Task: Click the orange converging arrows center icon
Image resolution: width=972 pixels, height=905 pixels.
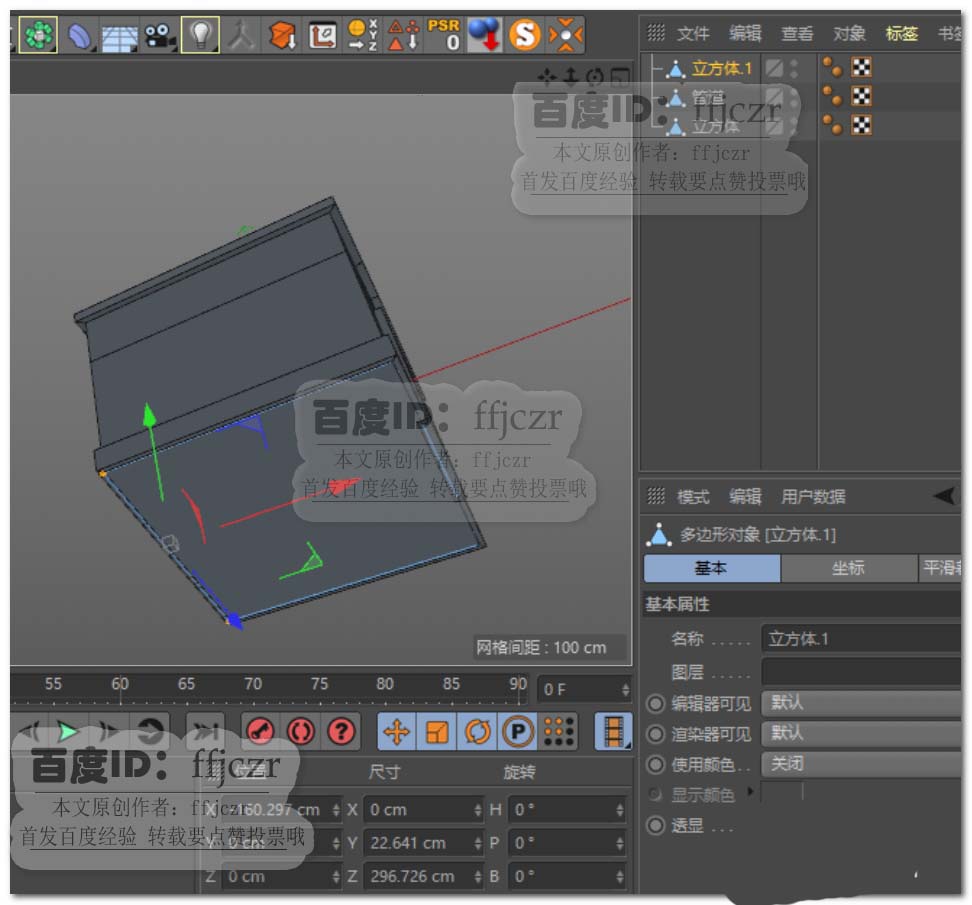Action: [565, 35]
